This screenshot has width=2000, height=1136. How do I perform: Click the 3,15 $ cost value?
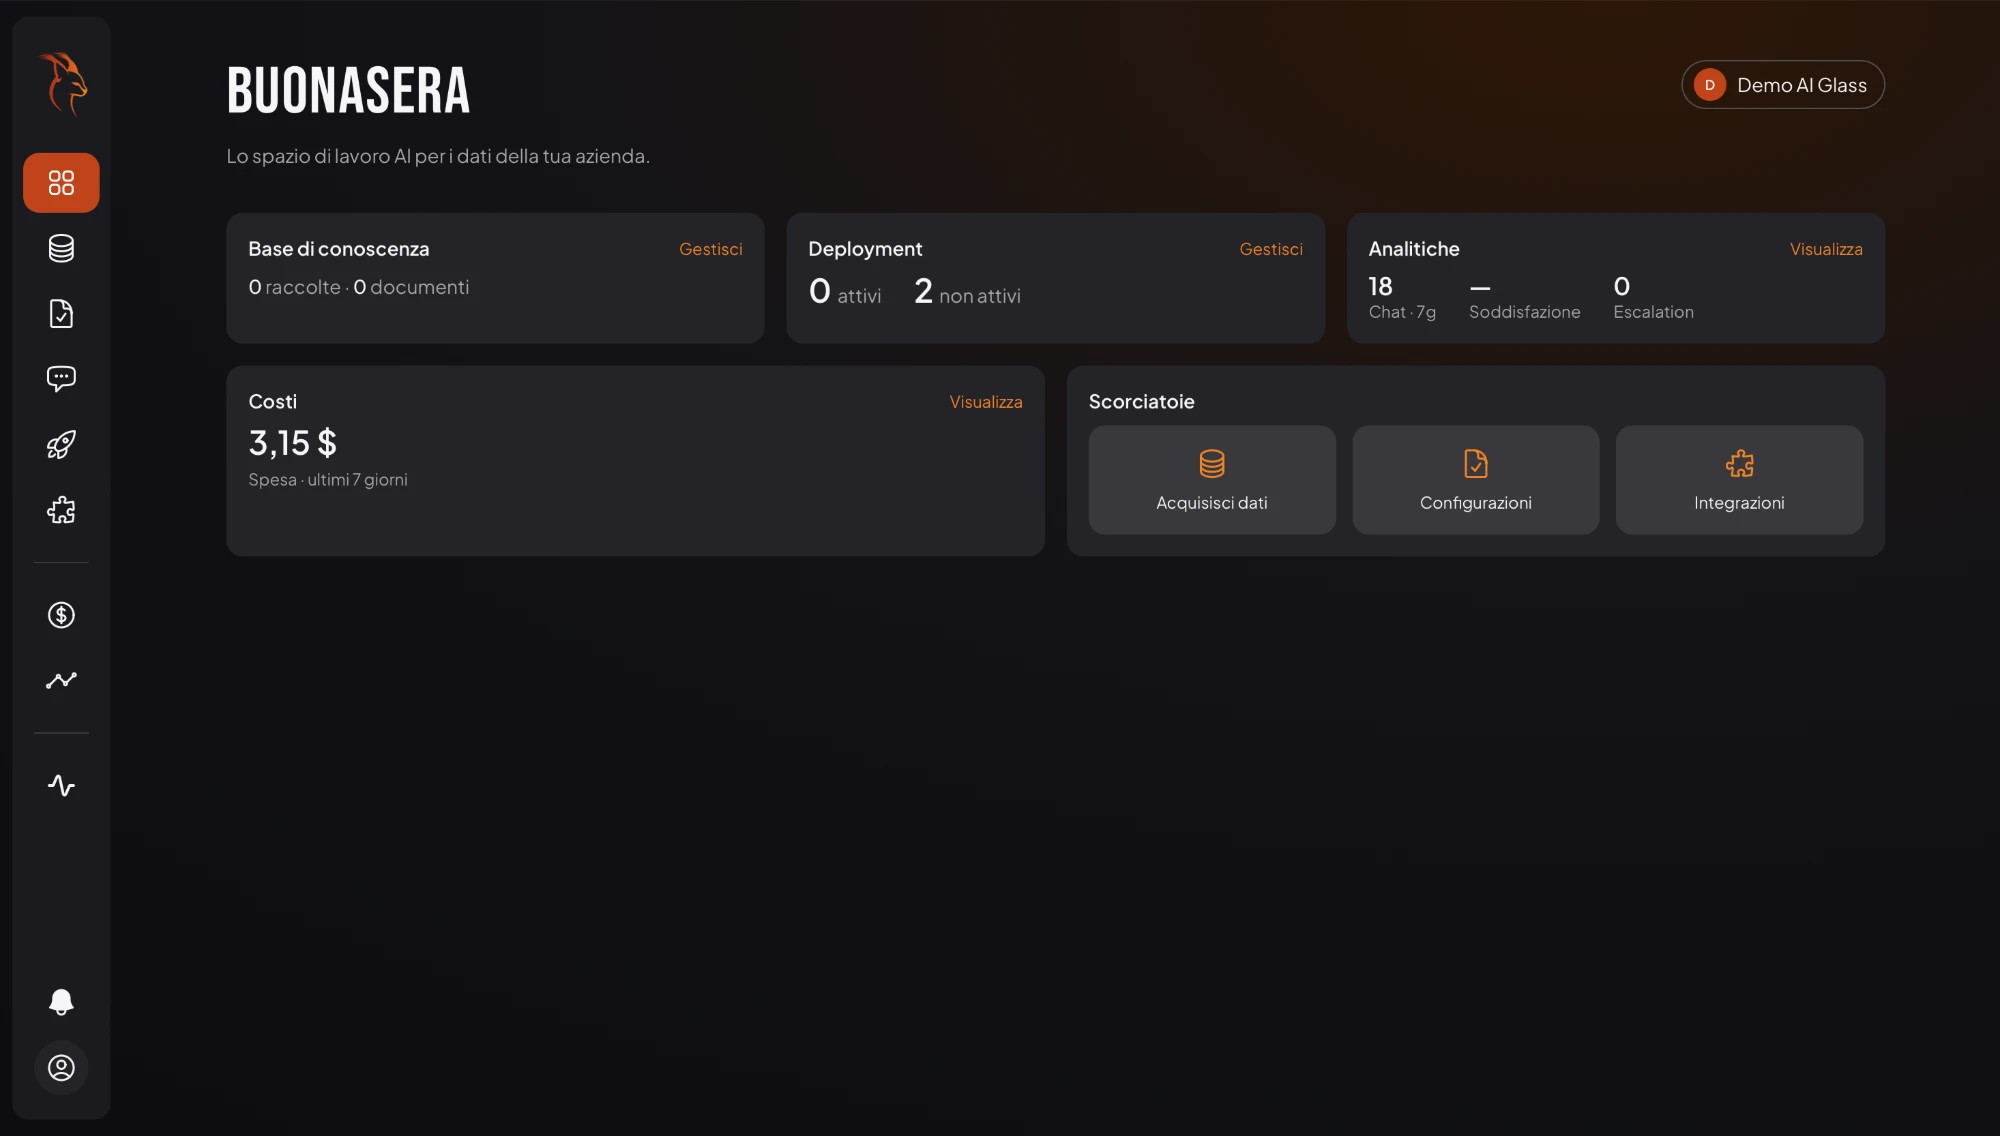[293, 442]
